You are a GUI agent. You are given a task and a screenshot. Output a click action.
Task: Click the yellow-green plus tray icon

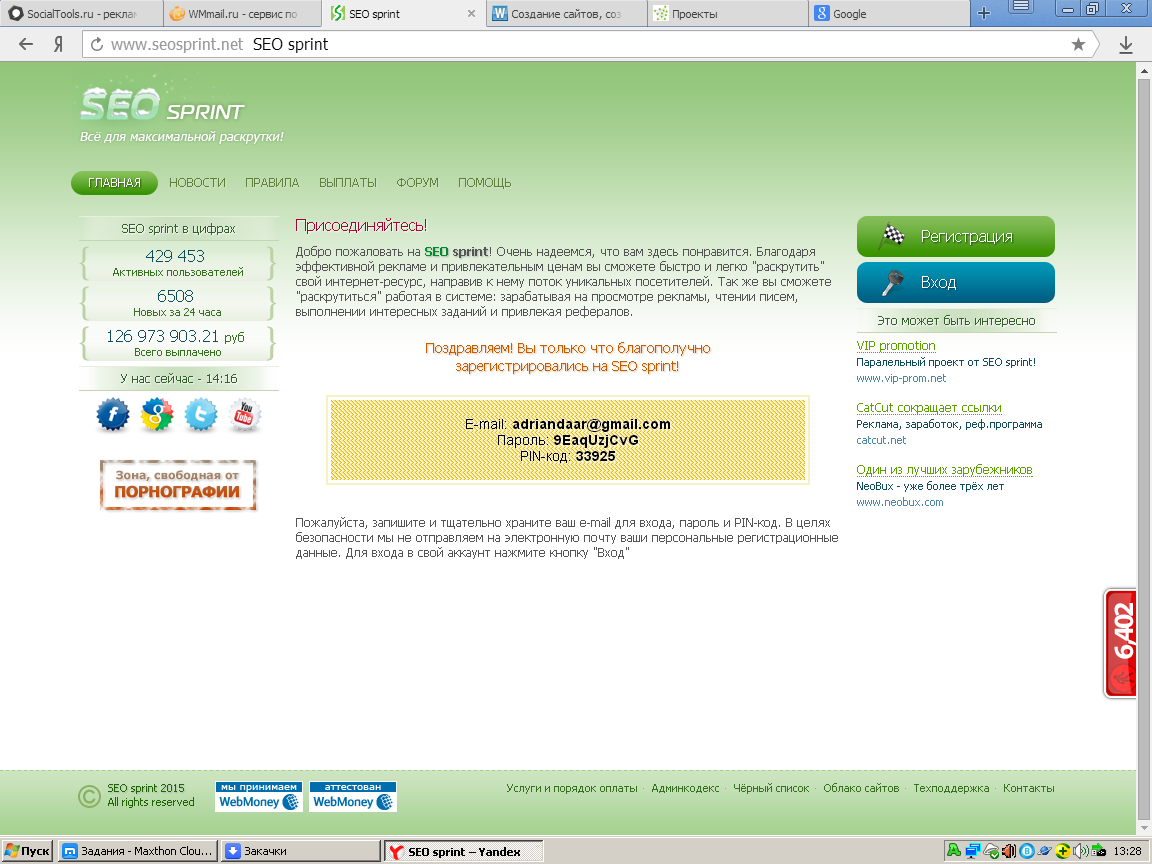click(x=1063, y=851)
